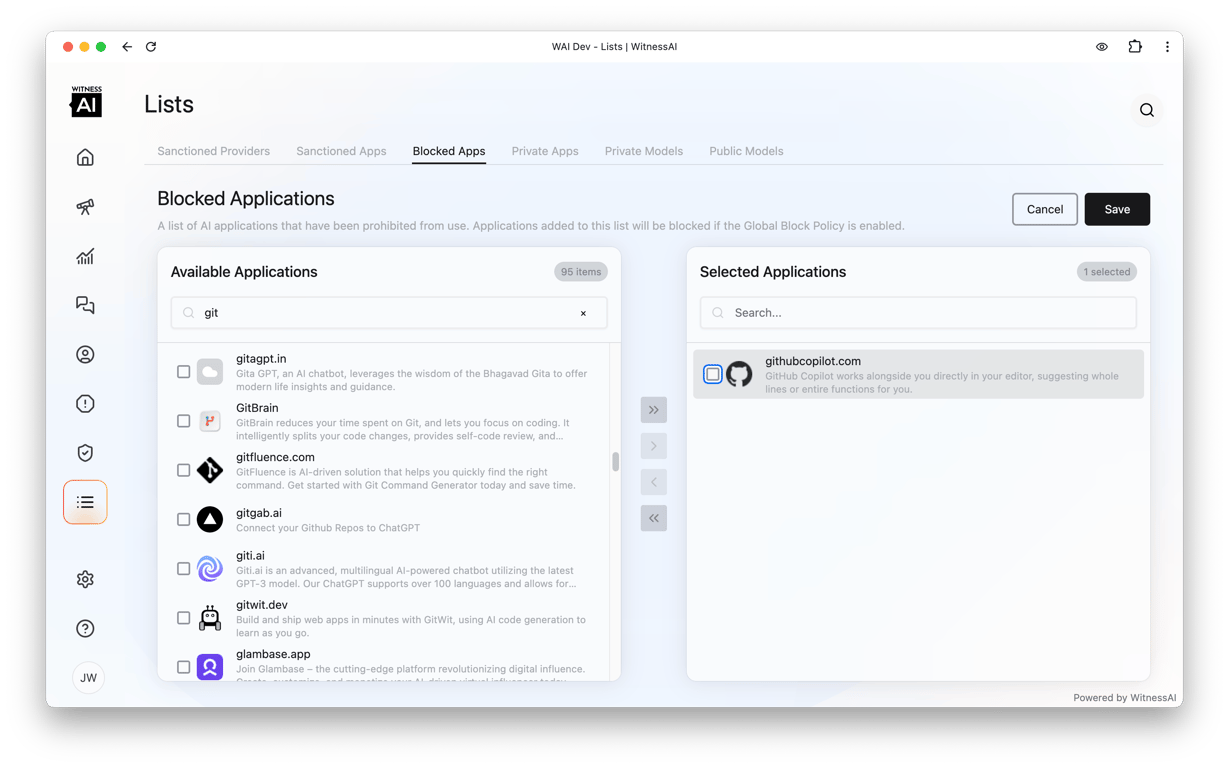Open the telescope discovery icon in sidebar
Screen dimensions: 1229x768
click(x=85, y=206)
